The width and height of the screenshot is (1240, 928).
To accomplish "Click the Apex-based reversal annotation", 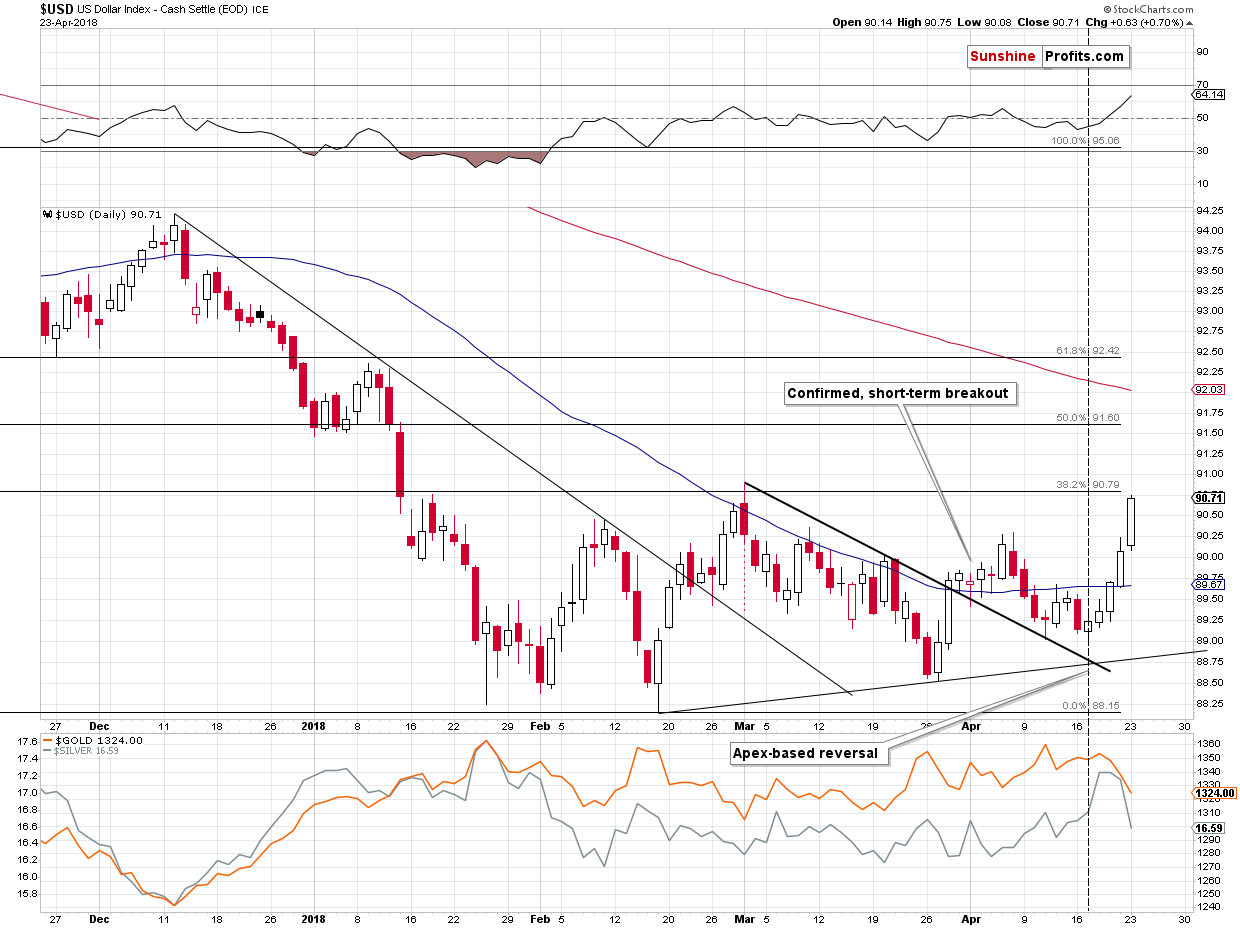I will tap(811, 753).
